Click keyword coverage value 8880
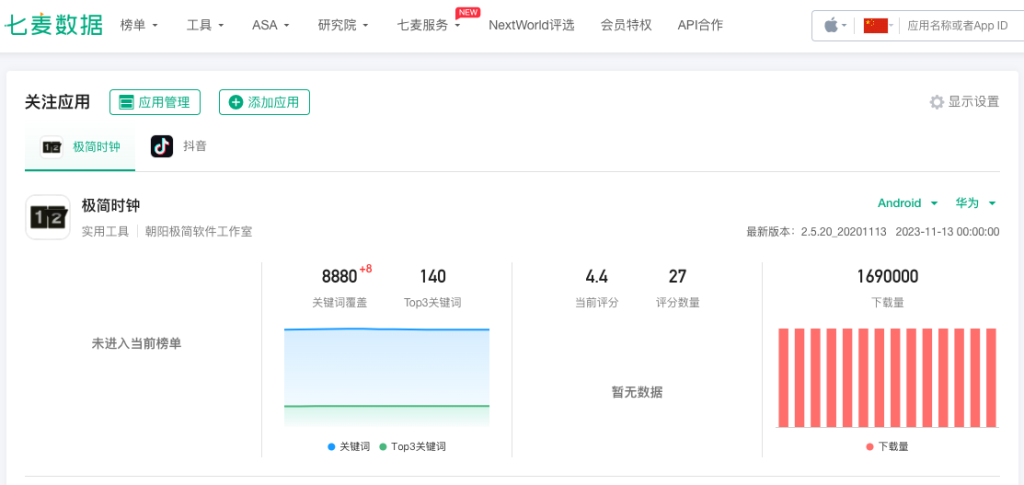1024x485 pixels. [x=340, y=277]
